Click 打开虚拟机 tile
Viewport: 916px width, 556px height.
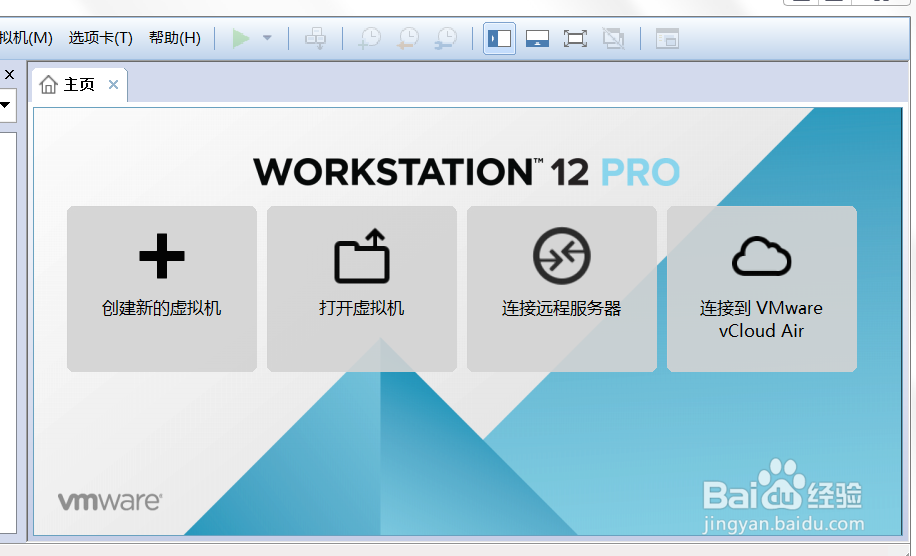(362, 289)
